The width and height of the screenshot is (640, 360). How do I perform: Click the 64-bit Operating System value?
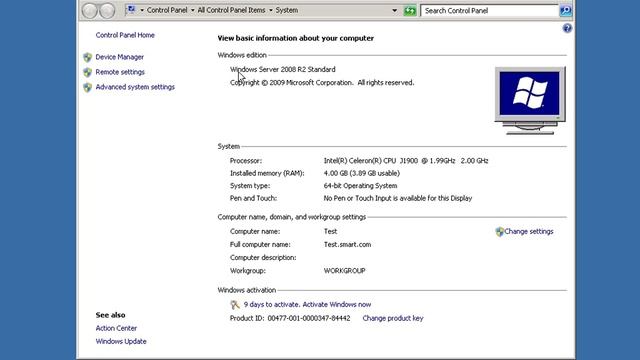(360, 186)
